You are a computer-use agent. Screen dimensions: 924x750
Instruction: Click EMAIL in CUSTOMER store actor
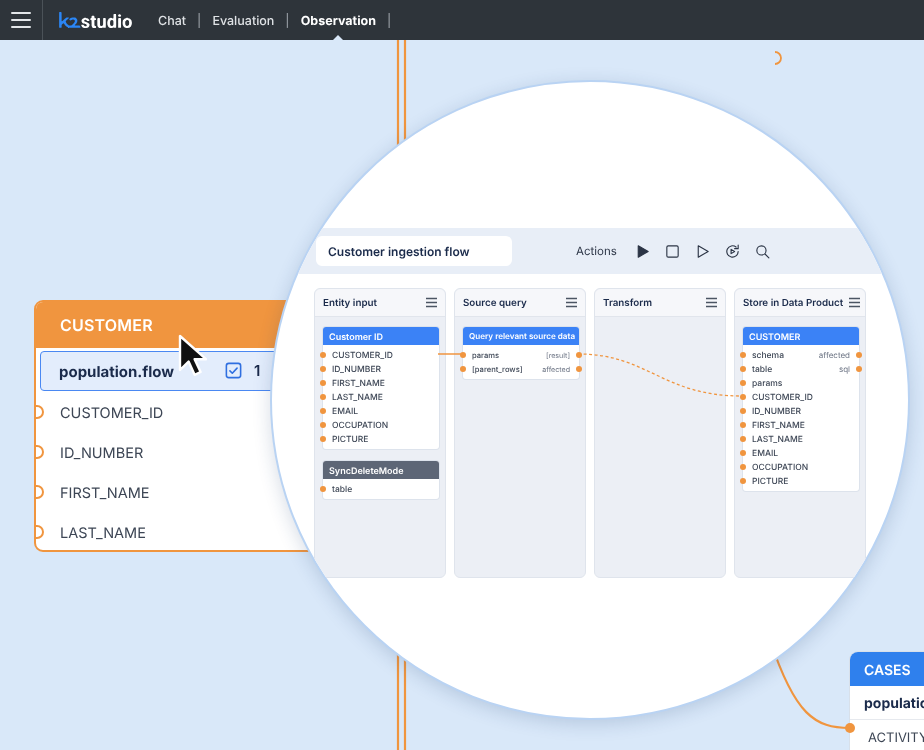764,453
